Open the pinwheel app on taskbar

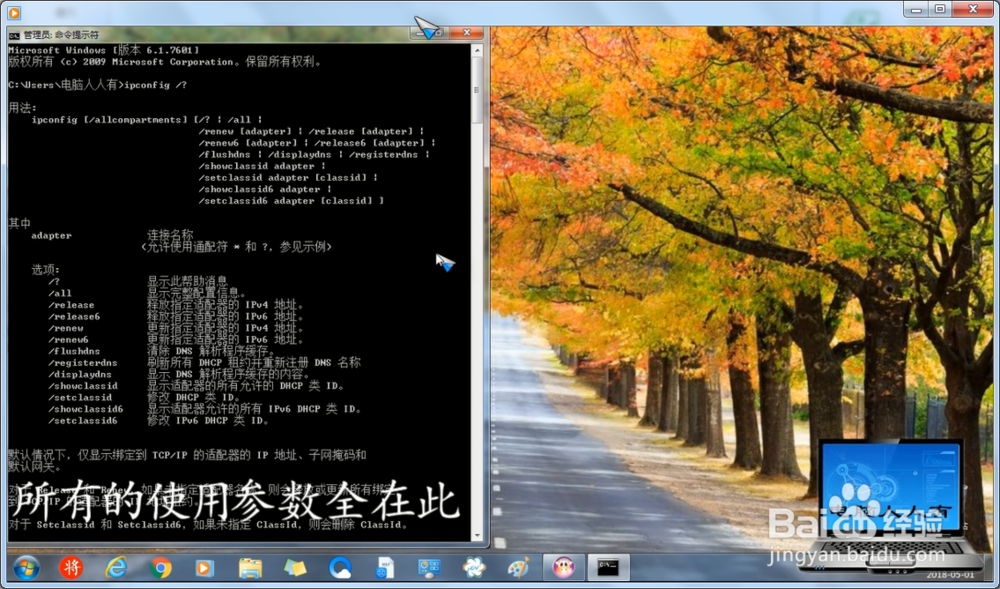click(474, 567)
